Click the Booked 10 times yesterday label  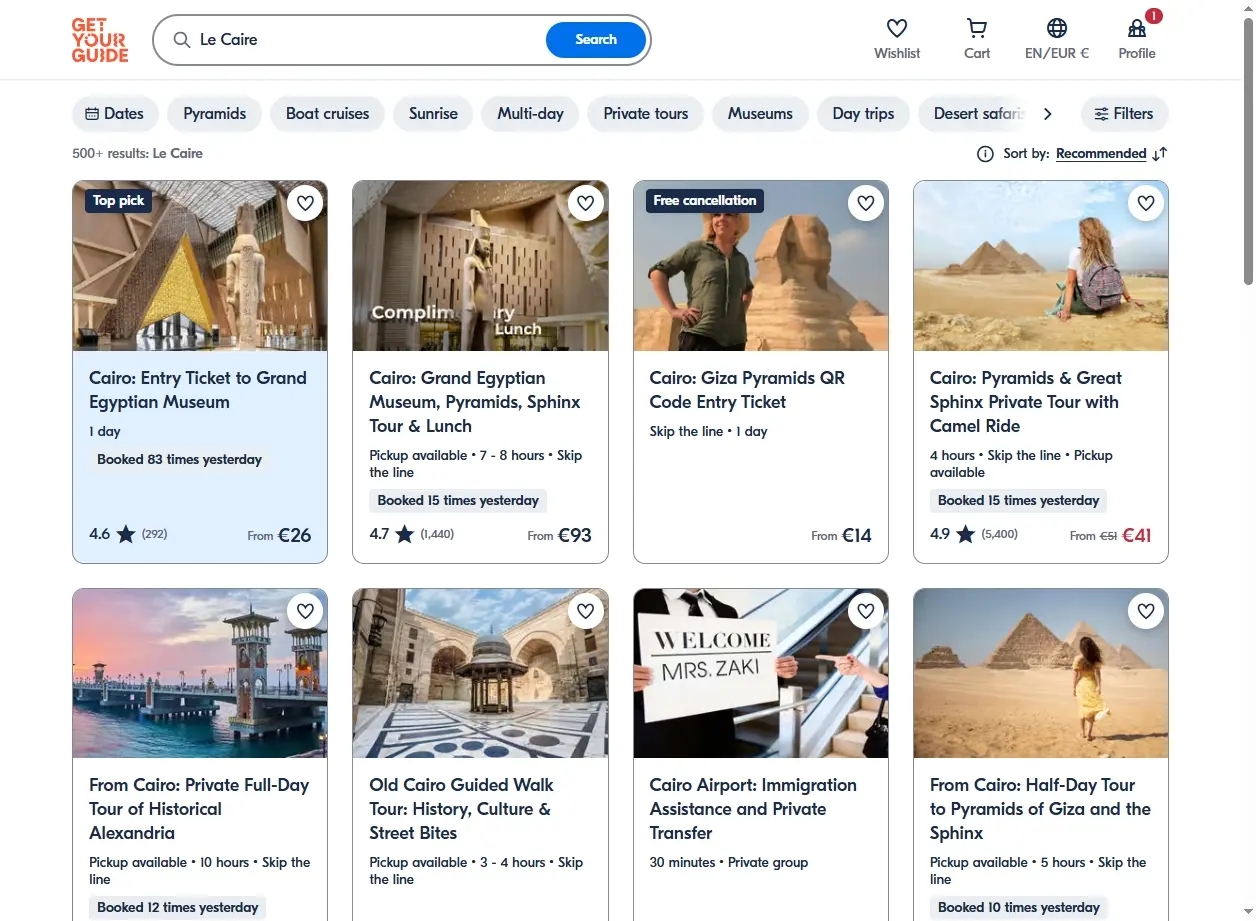[1019, 908]
